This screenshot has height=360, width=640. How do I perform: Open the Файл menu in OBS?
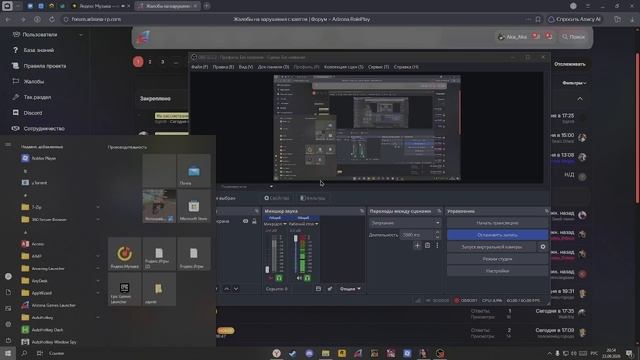pos(200,67)
